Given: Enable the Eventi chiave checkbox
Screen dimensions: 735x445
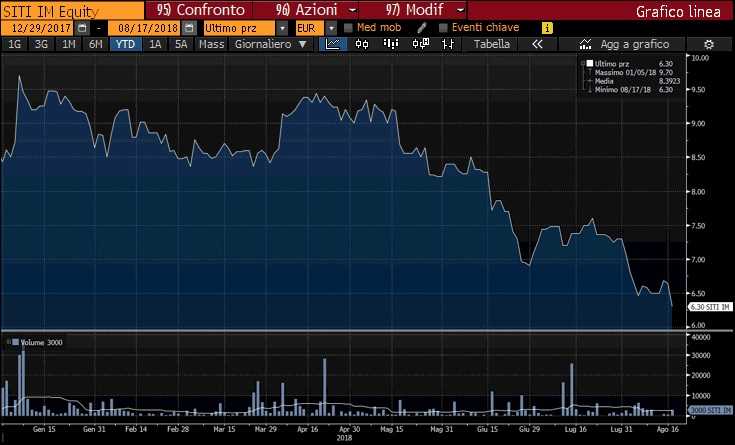Looking at the screenshot, I should [443, 28].
